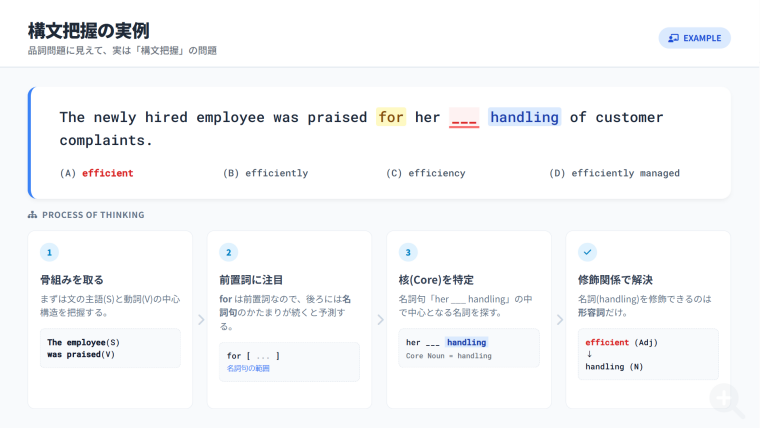
Task: Click the chevron after 前置詞に注目 card
Action: coord(379,320)
